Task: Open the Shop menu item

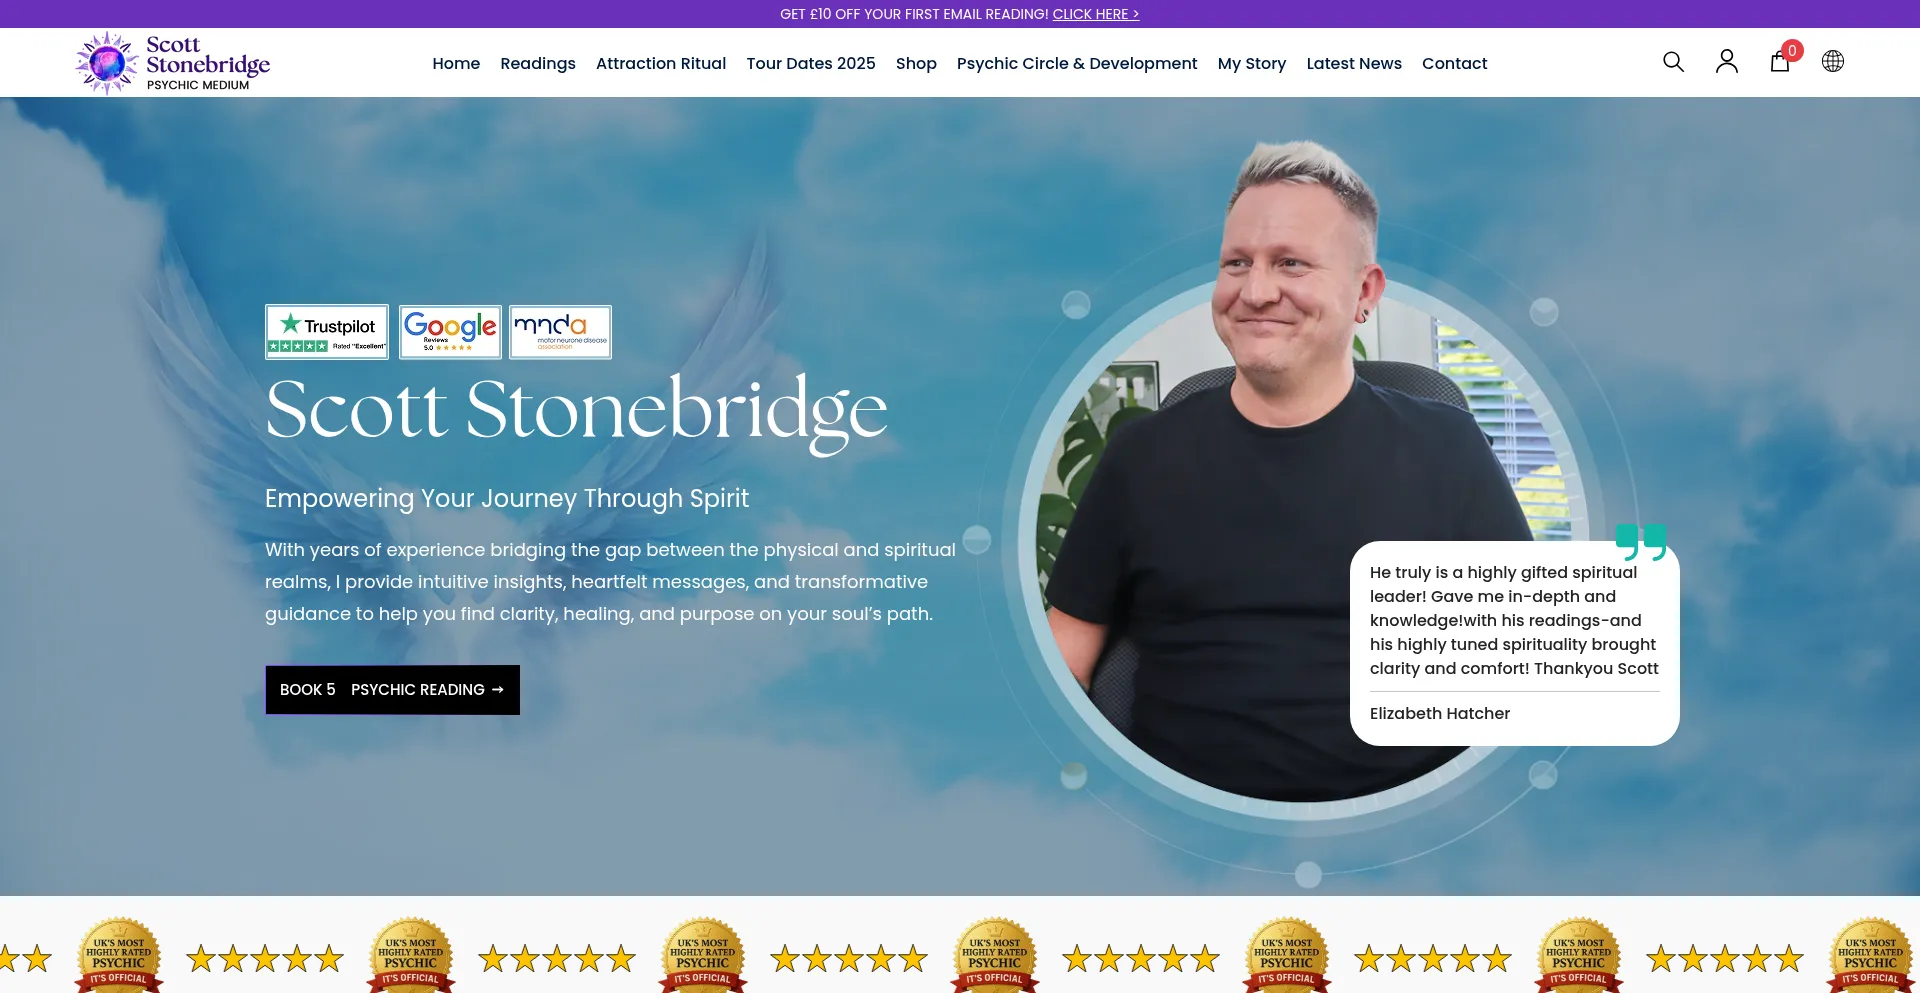Action: (x=916, y=63)
